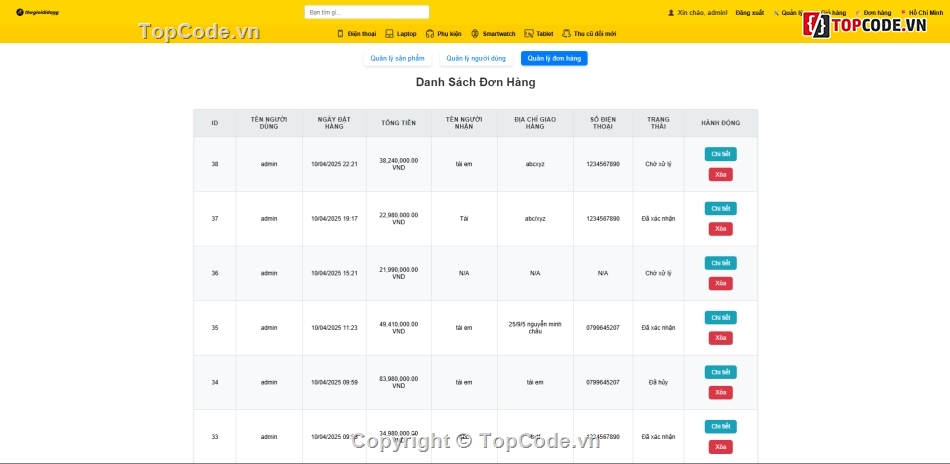This screenshot has height=464, width=950.
Task: Click Xóa on order 35 row
Action: click(720, 338)
